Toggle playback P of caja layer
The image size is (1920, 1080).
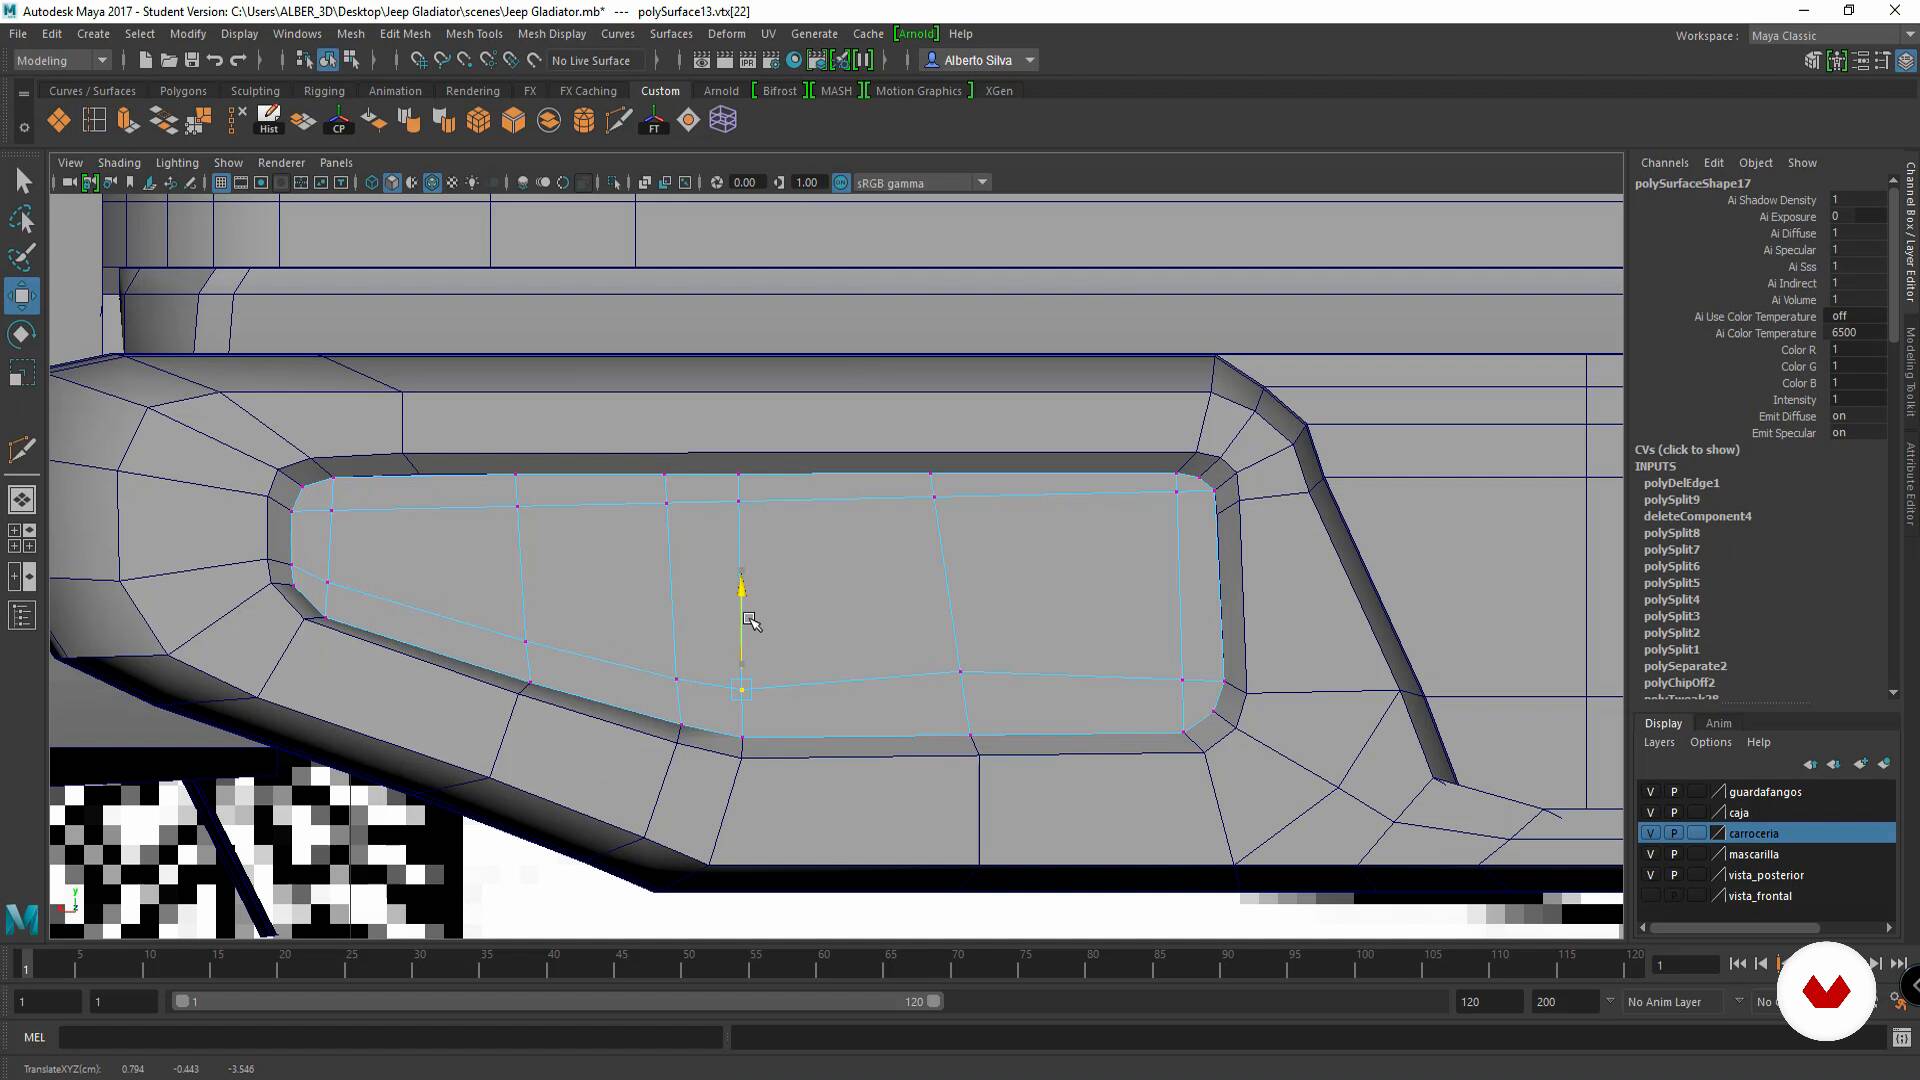(1674, 813)
